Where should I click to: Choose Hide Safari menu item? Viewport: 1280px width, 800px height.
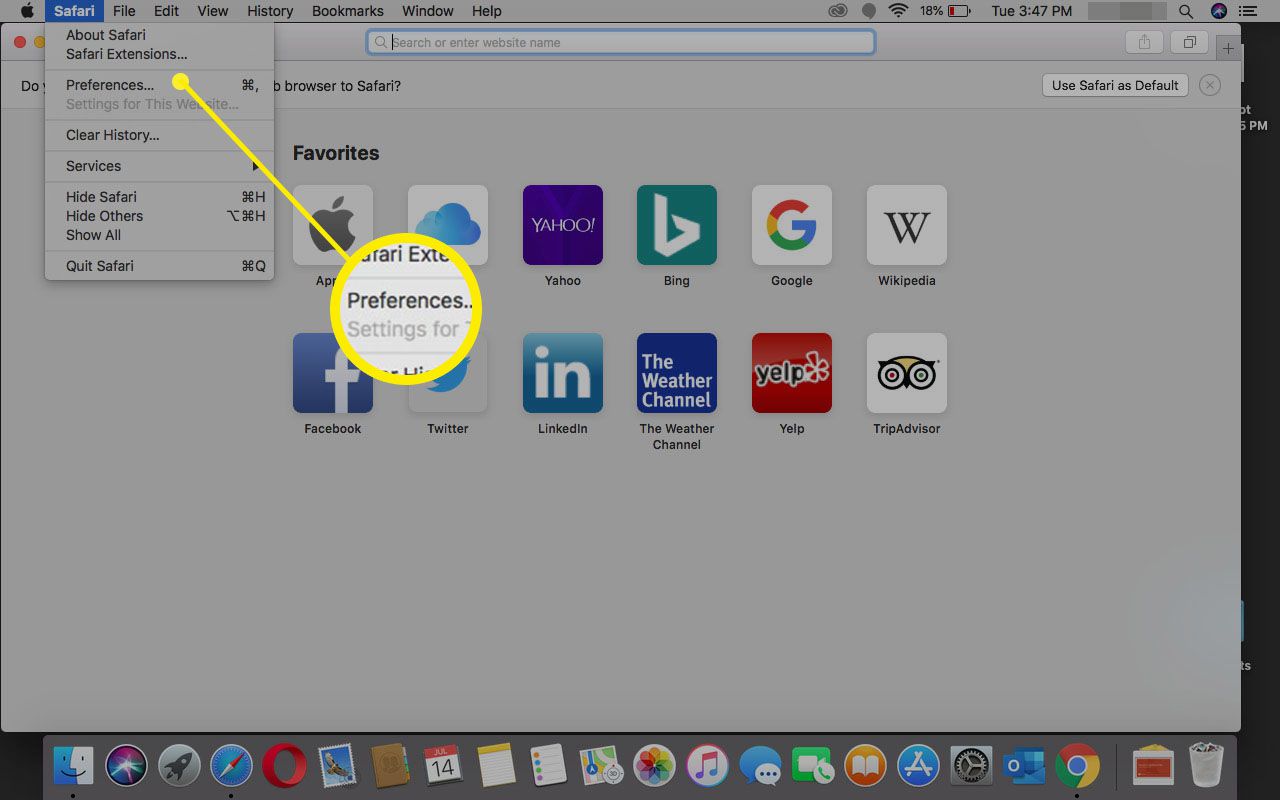tap(159, 197)
